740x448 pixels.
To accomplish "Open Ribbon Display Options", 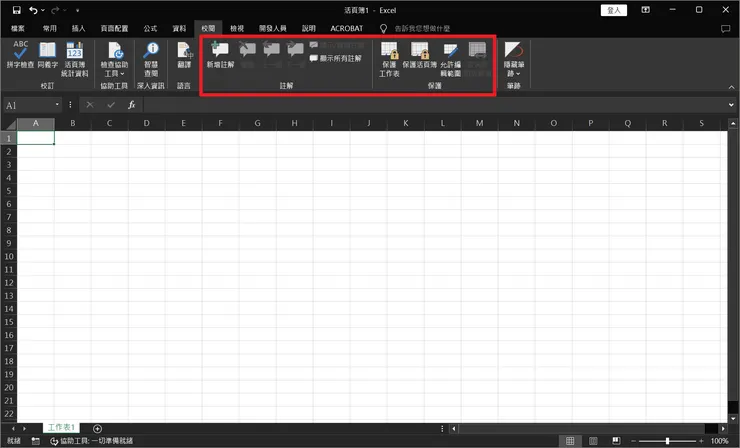I will 646,10.
